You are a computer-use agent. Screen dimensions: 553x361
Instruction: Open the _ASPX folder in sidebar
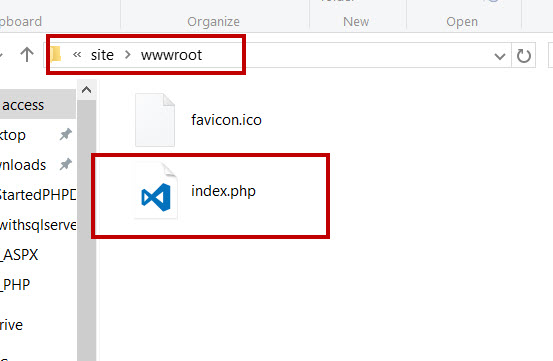point(19,255)
